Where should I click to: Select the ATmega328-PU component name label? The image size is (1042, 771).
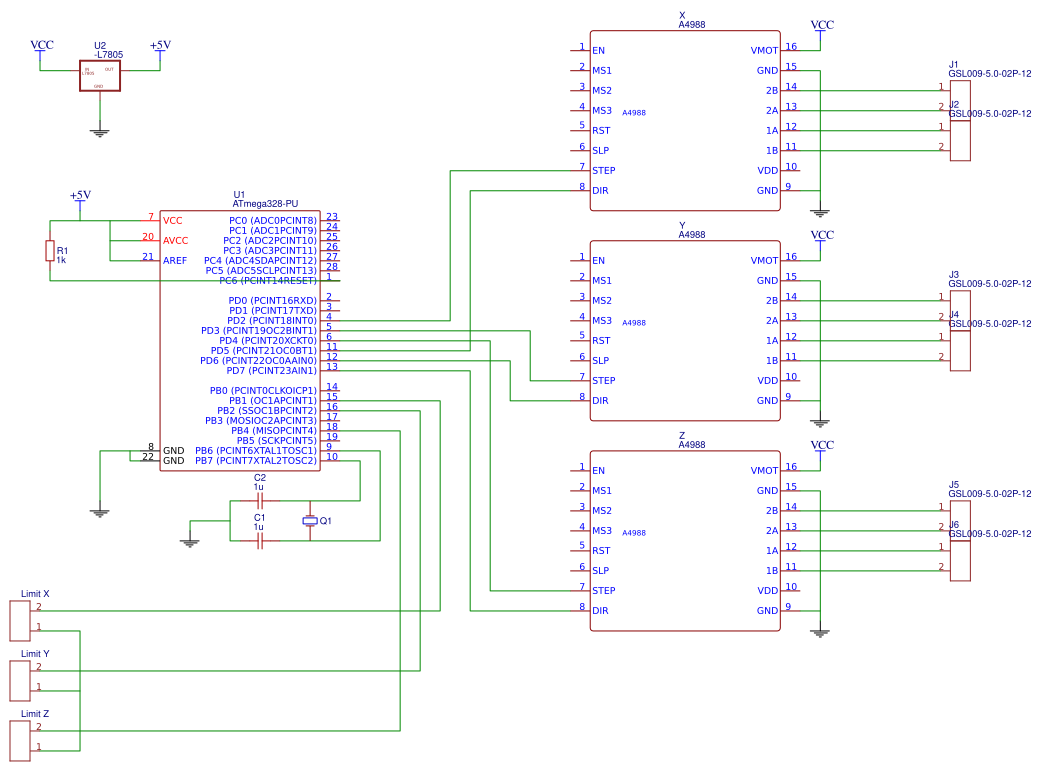[x=265, y=204]
